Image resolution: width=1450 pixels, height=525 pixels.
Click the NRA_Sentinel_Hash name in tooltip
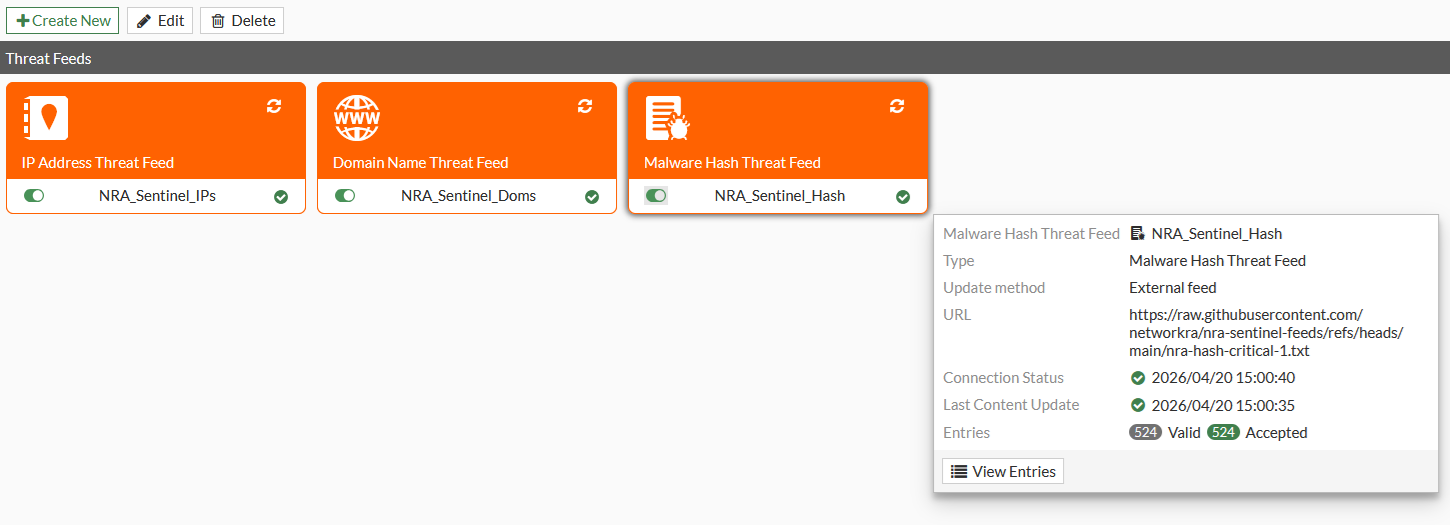pyautogui.click(x=1217, y=233)
